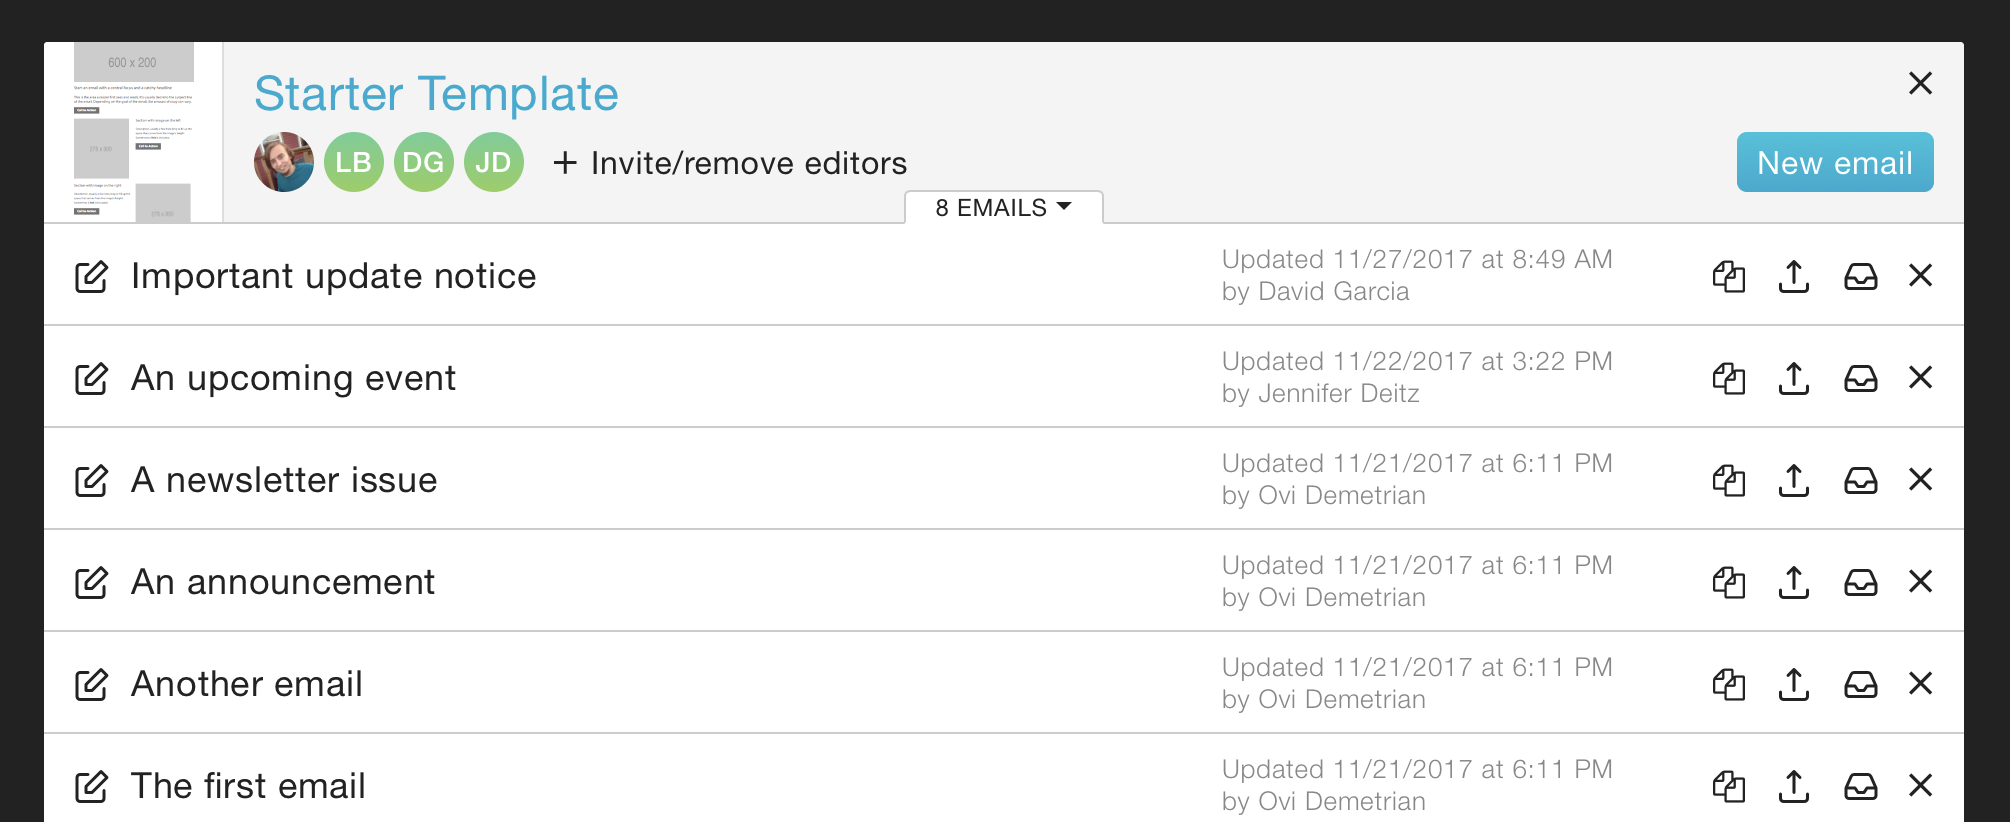Open Invite/remove editors link
The height and width of the screenshot is (822, 2010).
pos(730,163)
